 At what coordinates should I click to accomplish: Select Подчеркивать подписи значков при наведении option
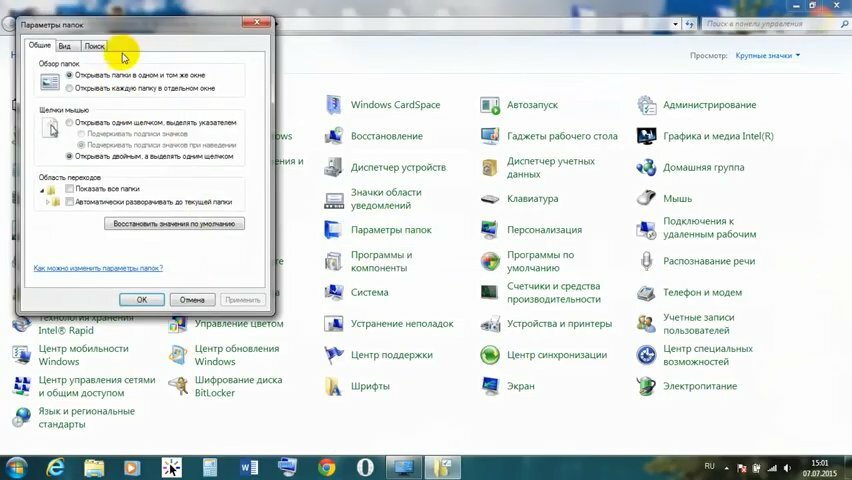pos(82,145)
